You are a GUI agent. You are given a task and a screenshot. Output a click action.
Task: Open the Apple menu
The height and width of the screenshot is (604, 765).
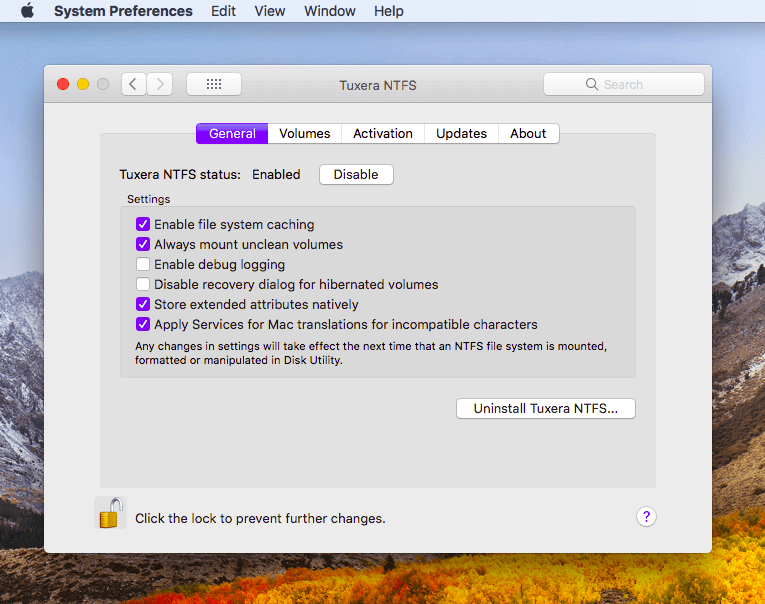click(27, 11)
